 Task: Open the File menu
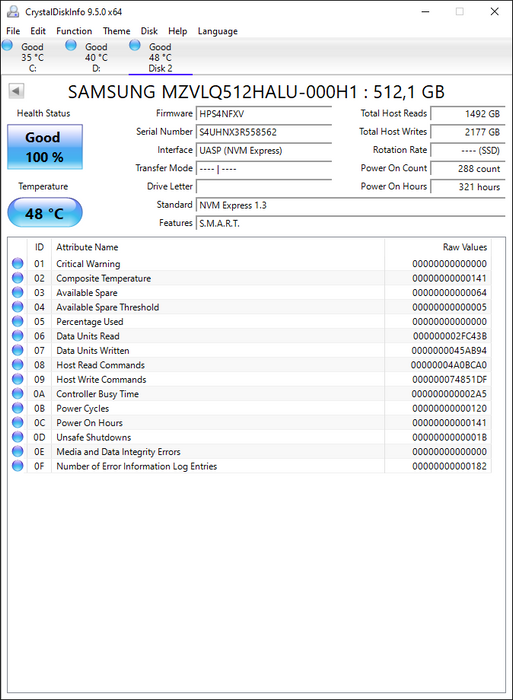tap(13, 31)
